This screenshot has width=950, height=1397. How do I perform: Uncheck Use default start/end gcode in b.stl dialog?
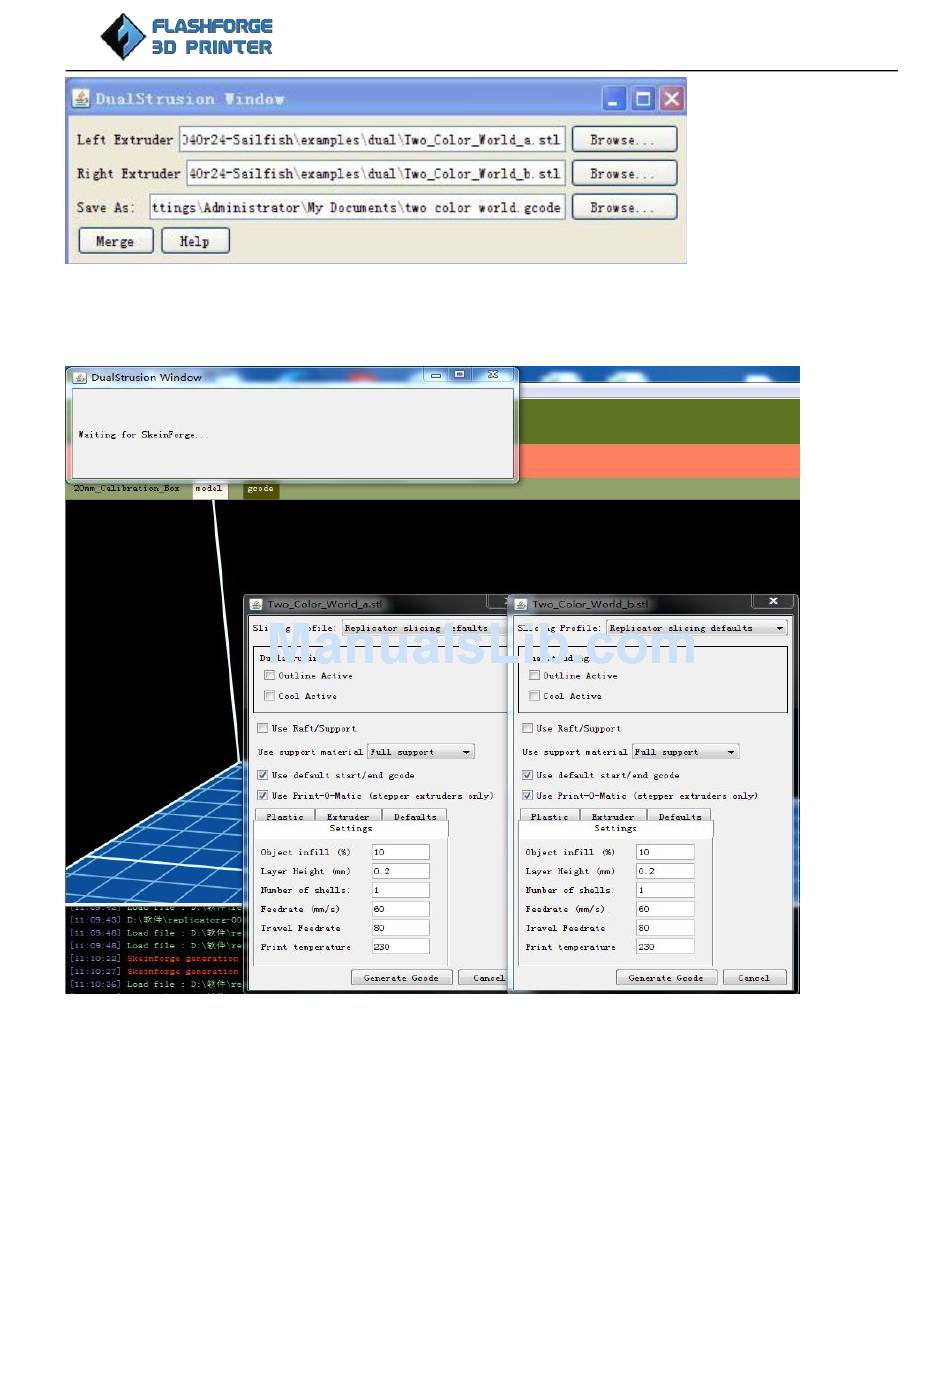[527, 775]
